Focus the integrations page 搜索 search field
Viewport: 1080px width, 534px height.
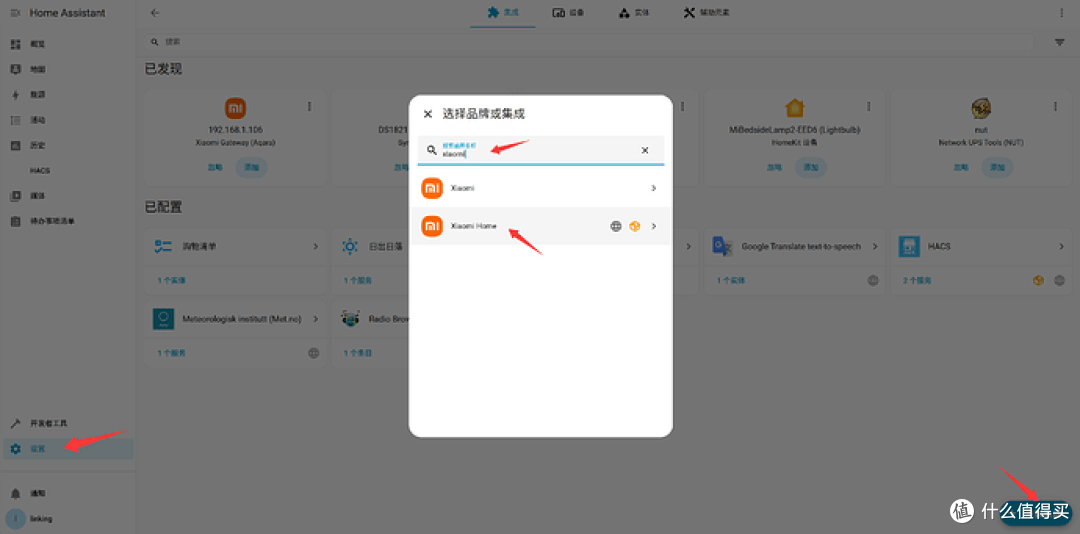click(590, 42)
